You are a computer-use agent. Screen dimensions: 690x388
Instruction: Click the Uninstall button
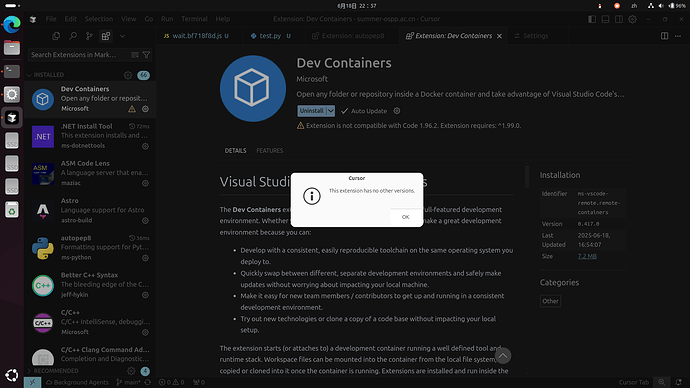312,111
